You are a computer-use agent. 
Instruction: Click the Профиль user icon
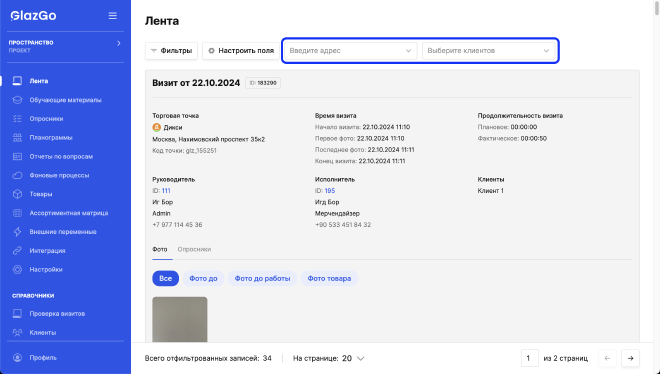pyautogui.click(x=17, y=358)
